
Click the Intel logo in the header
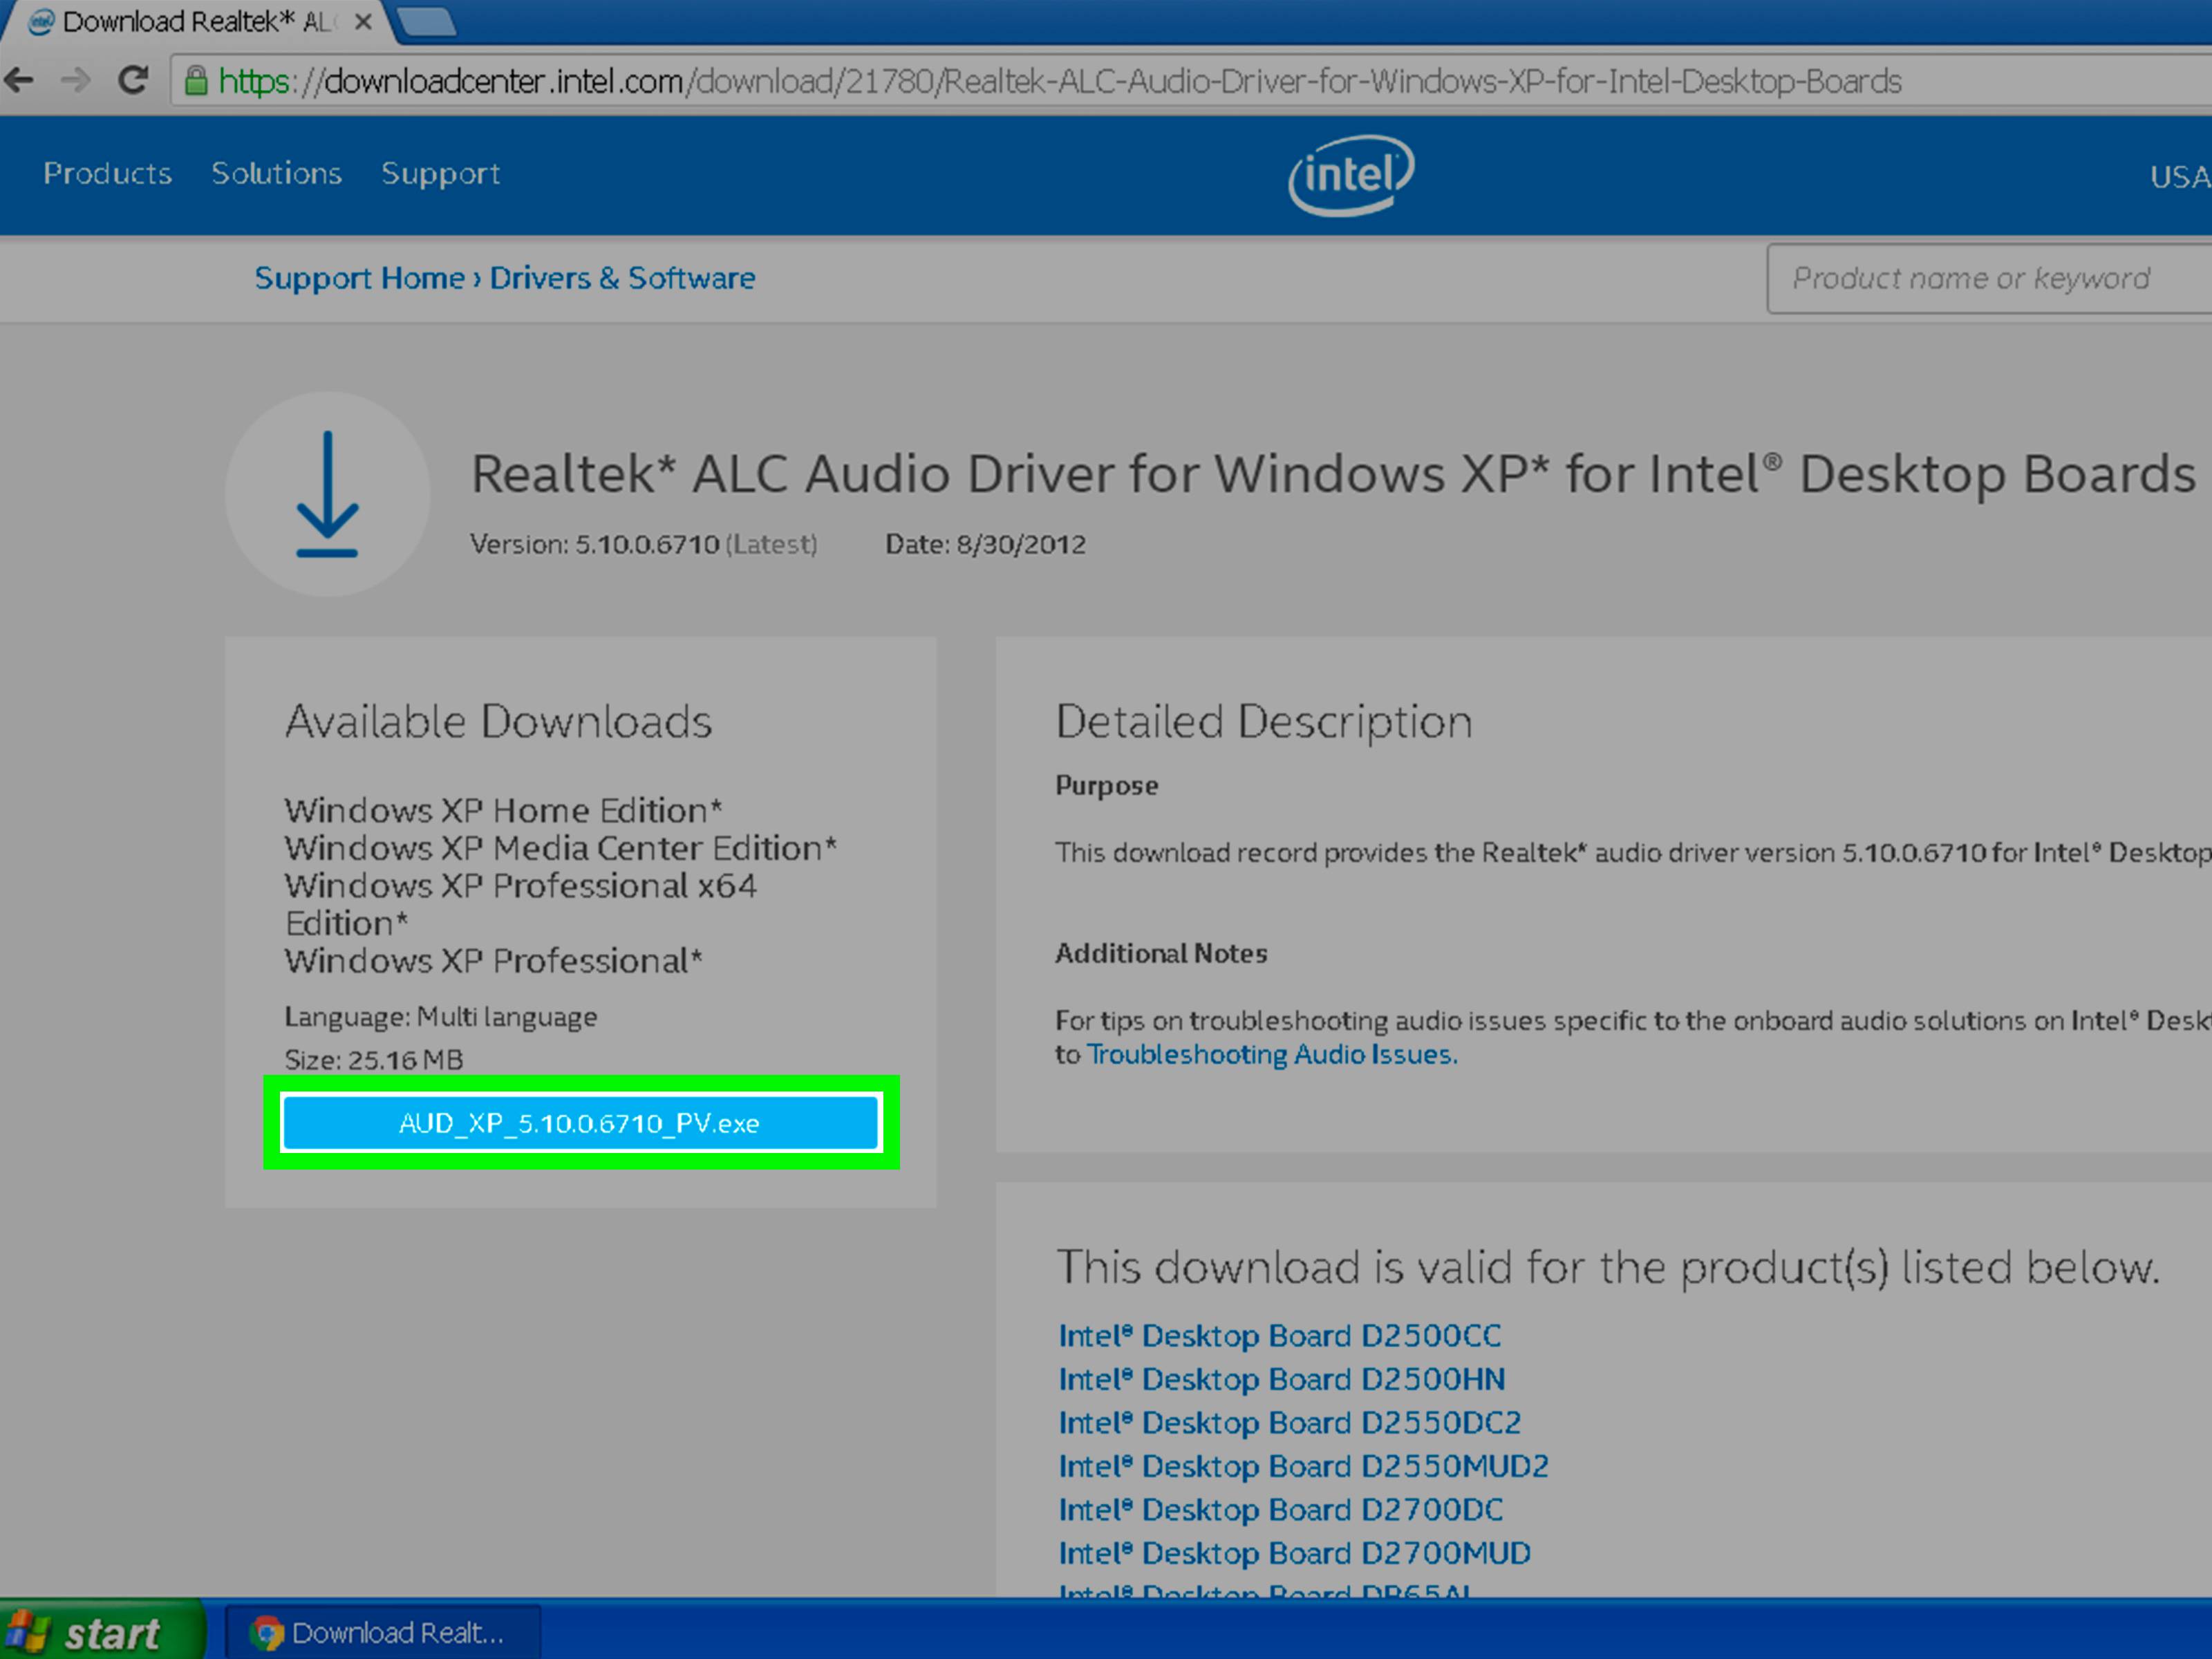click(x=1350, y=175)
